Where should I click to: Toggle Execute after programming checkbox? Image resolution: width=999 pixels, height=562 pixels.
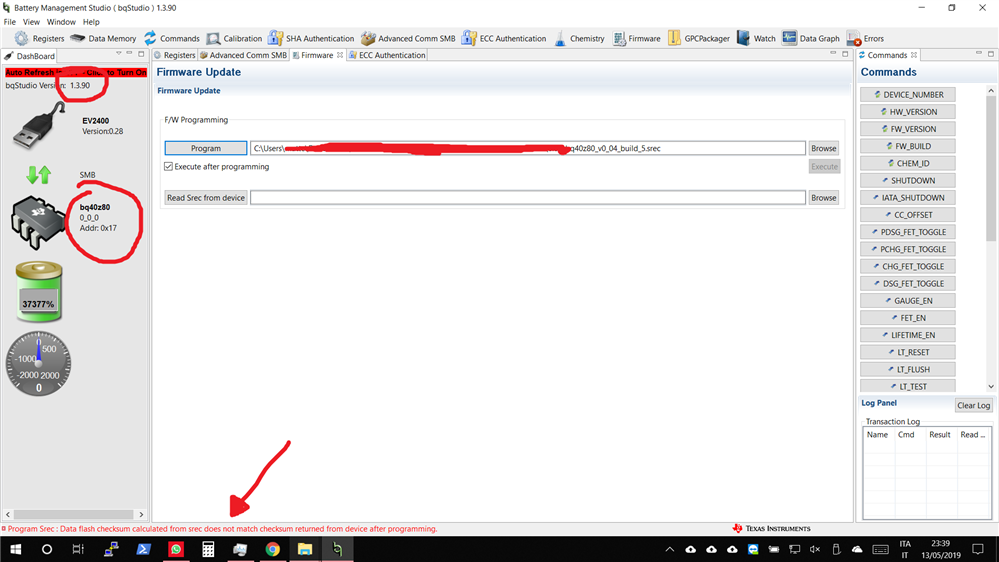(168, 166)
